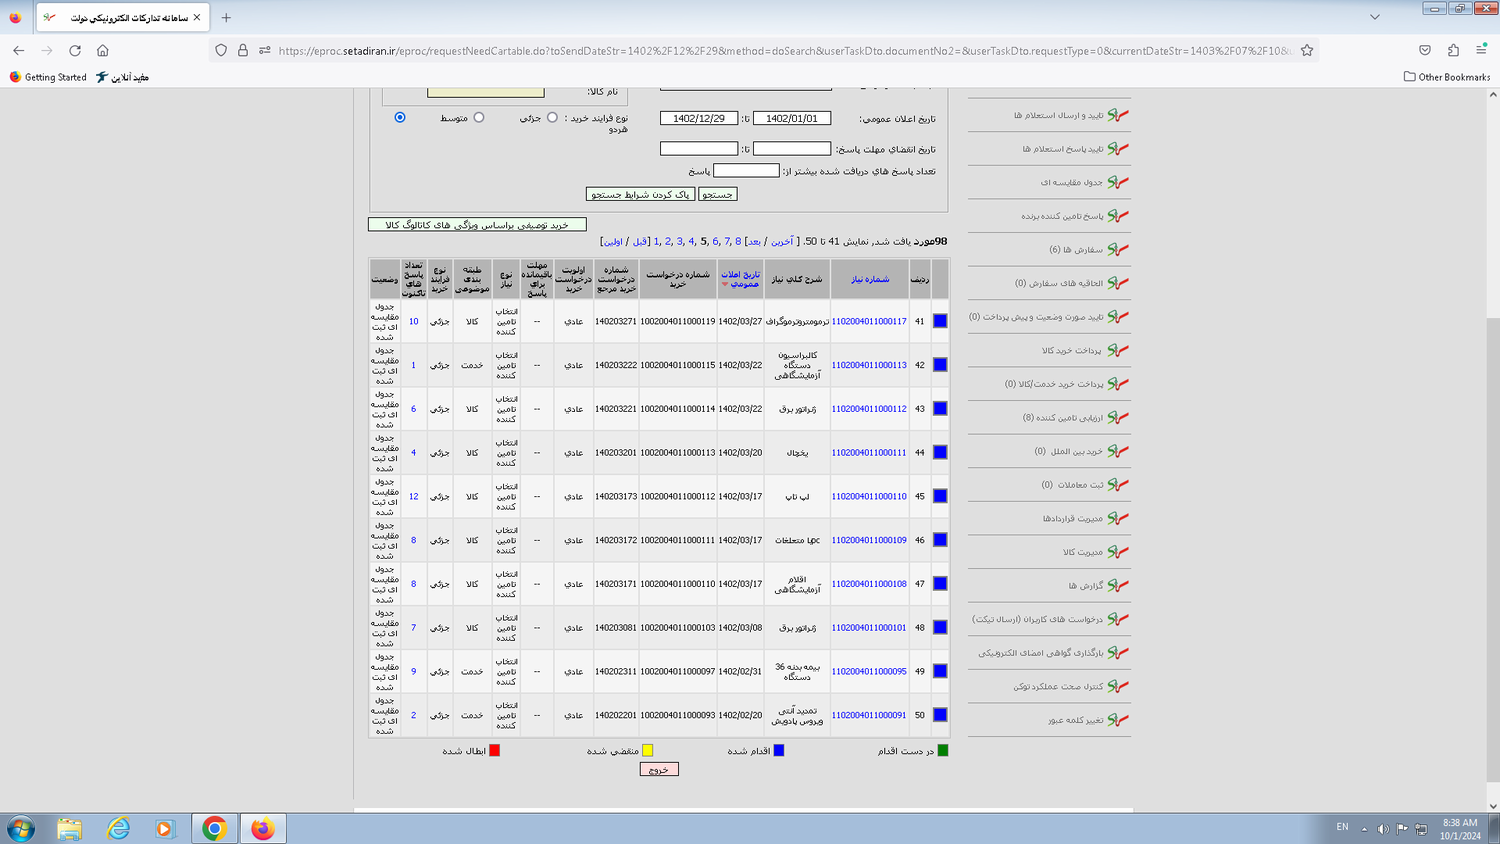Screen dimensions: 1500x844
Task: Open need number 1102004011000110 link
Action: pyautogui.click(x=869, y=496)
